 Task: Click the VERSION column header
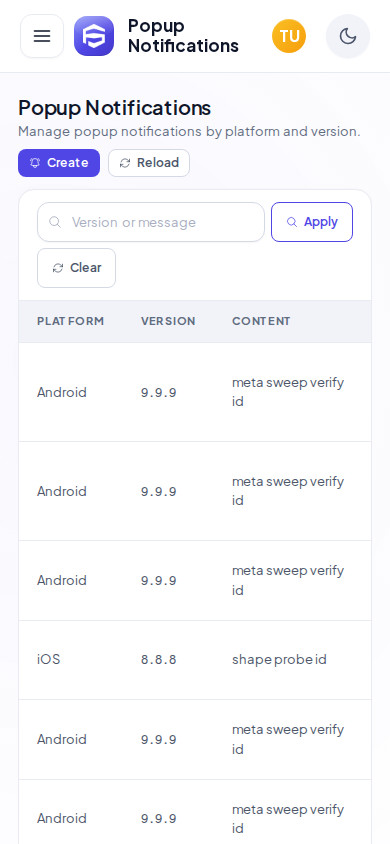[168, 321]
